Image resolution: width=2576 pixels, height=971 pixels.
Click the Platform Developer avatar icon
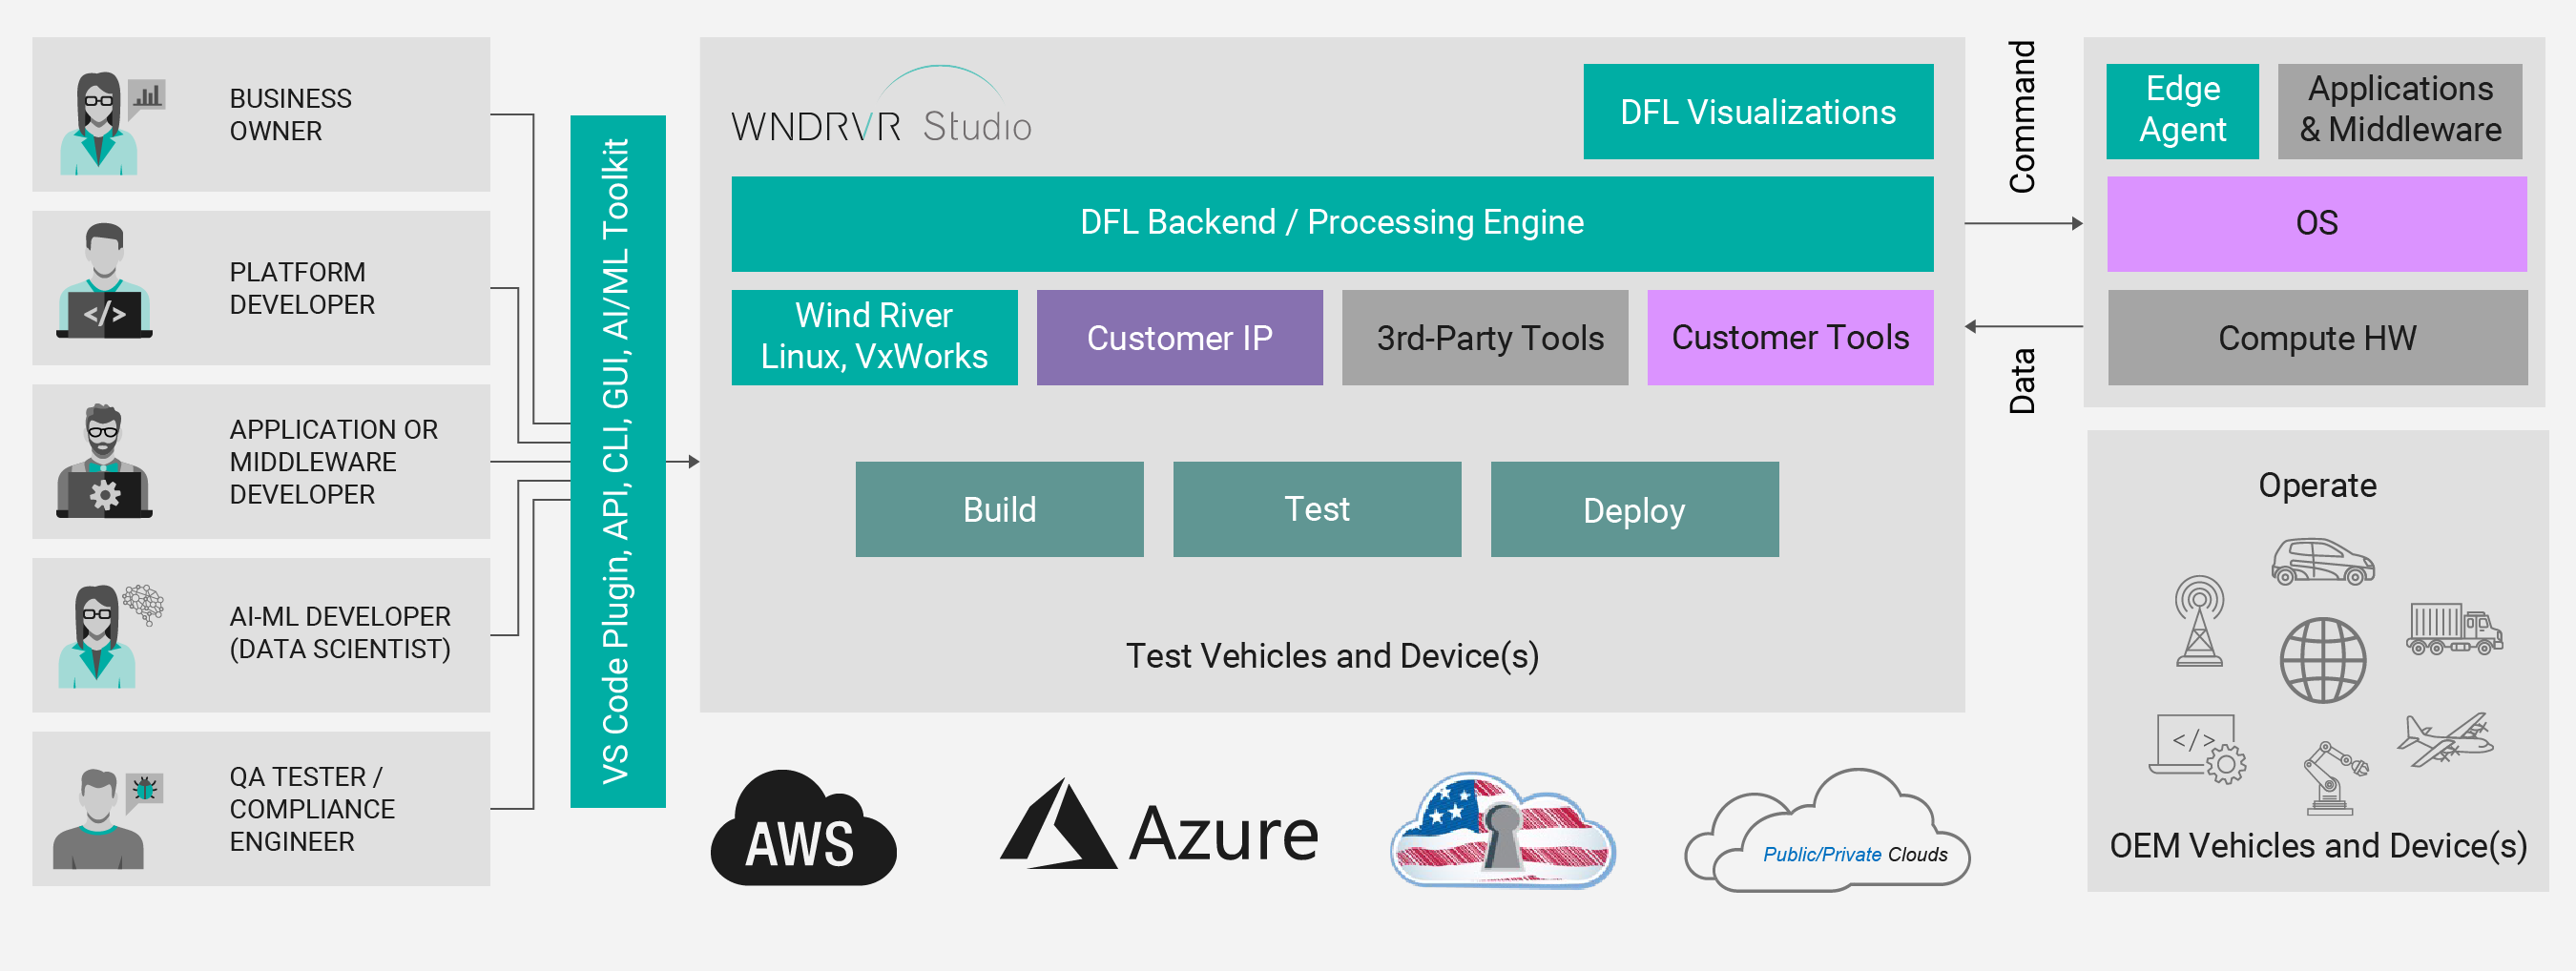[104, 281]
